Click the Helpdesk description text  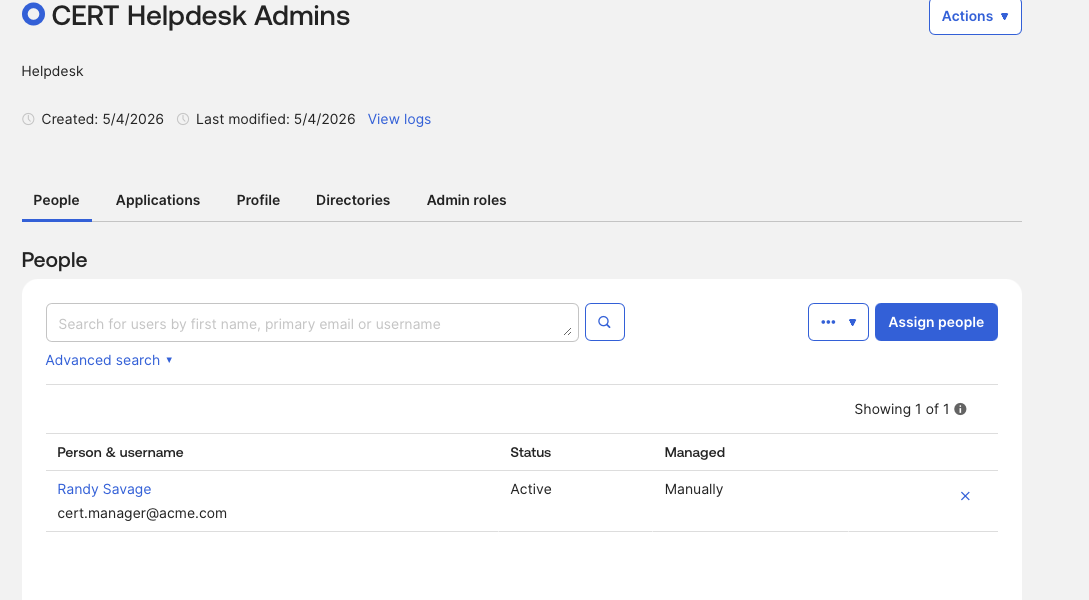52,72
